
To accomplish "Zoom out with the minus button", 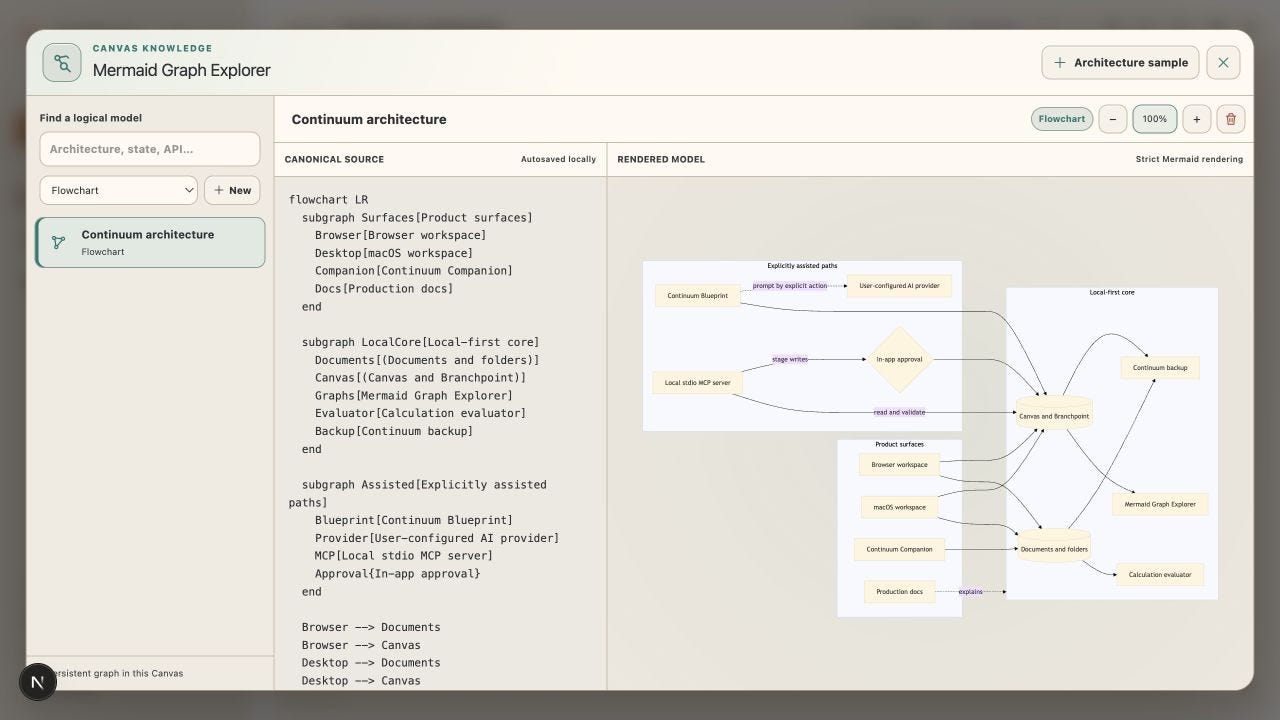I will [1113, 119].
